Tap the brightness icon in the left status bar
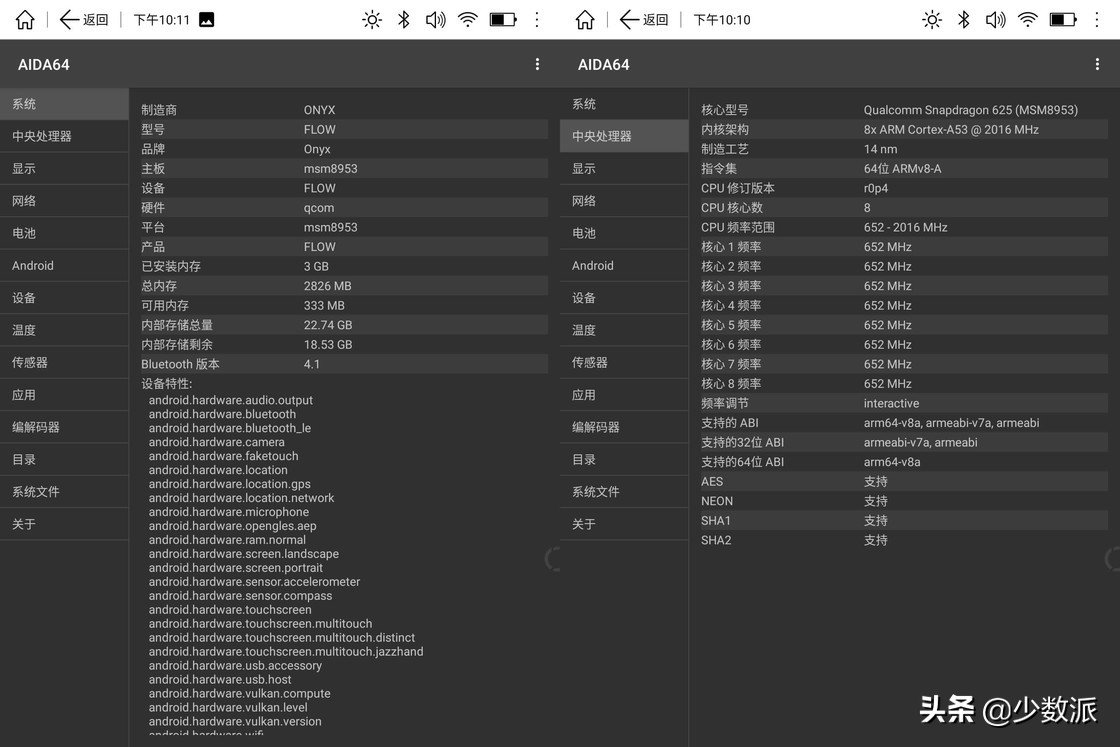 pyautogui.click(x=372, y=19)
